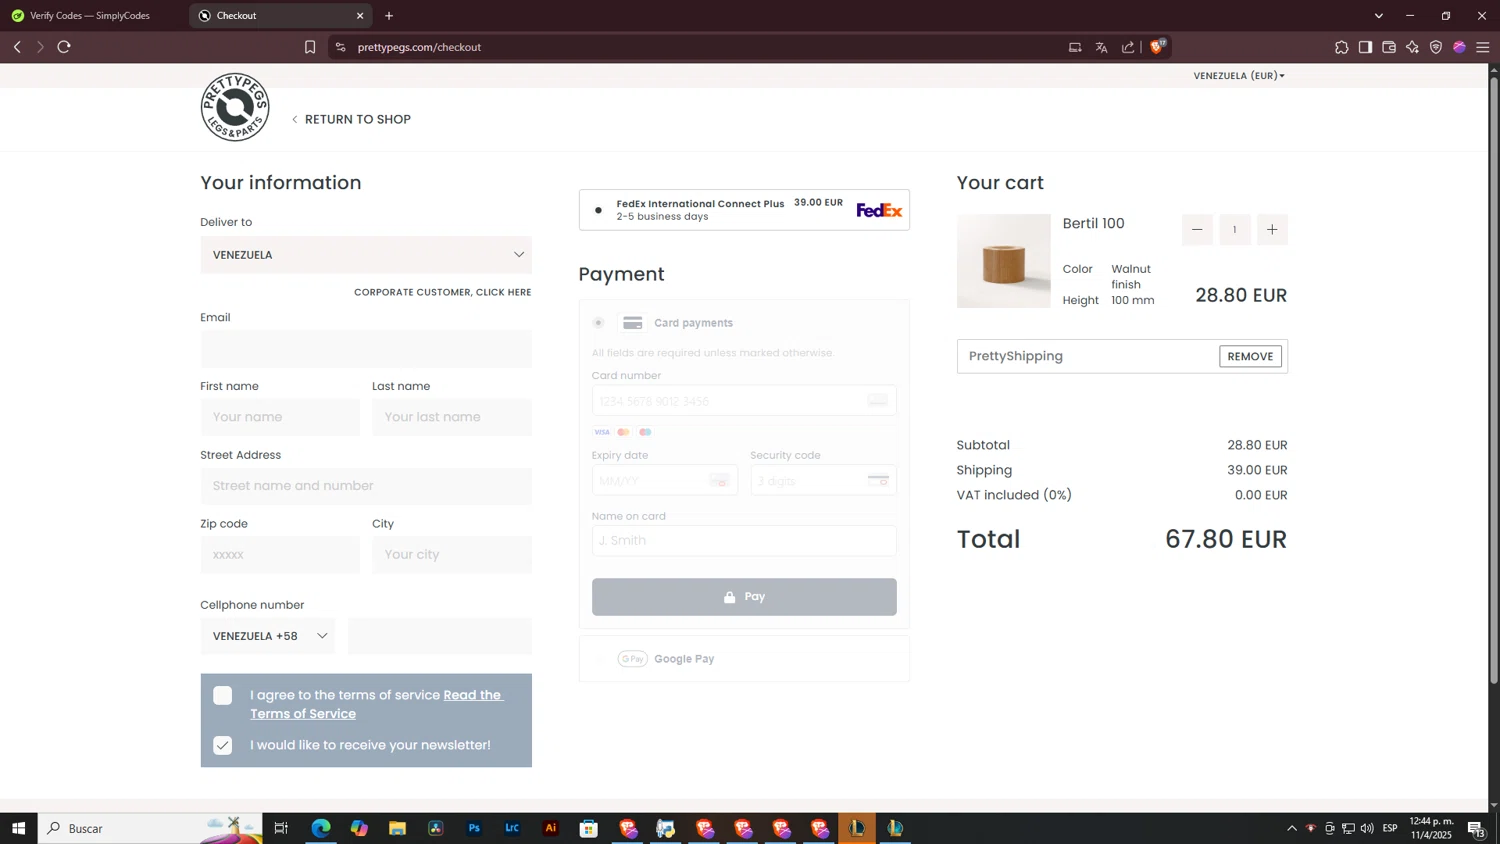Viewport: 1500px width, 844px height.
Task: Launch Photoshop from the taskbar
Action: [474, 828]
